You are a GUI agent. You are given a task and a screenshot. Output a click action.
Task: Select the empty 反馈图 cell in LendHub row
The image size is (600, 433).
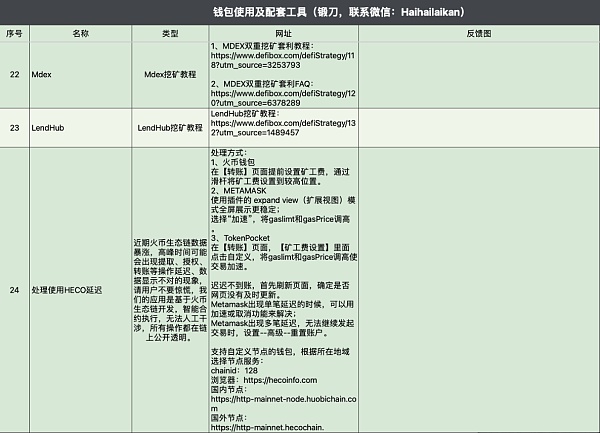(479, 128)
